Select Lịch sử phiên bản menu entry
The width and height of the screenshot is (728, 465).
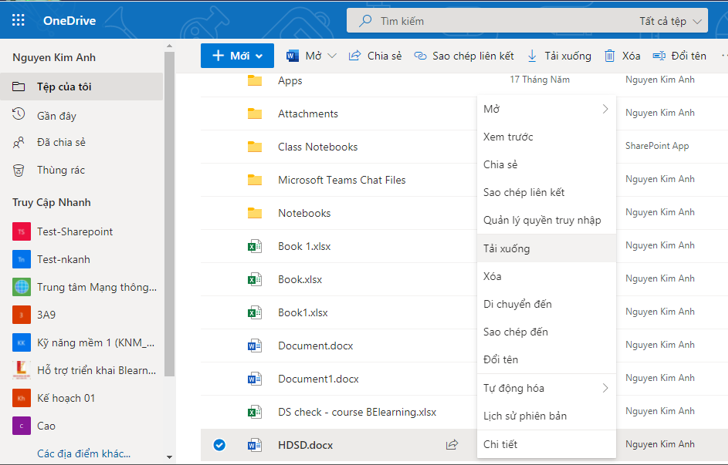click(524, 416)
